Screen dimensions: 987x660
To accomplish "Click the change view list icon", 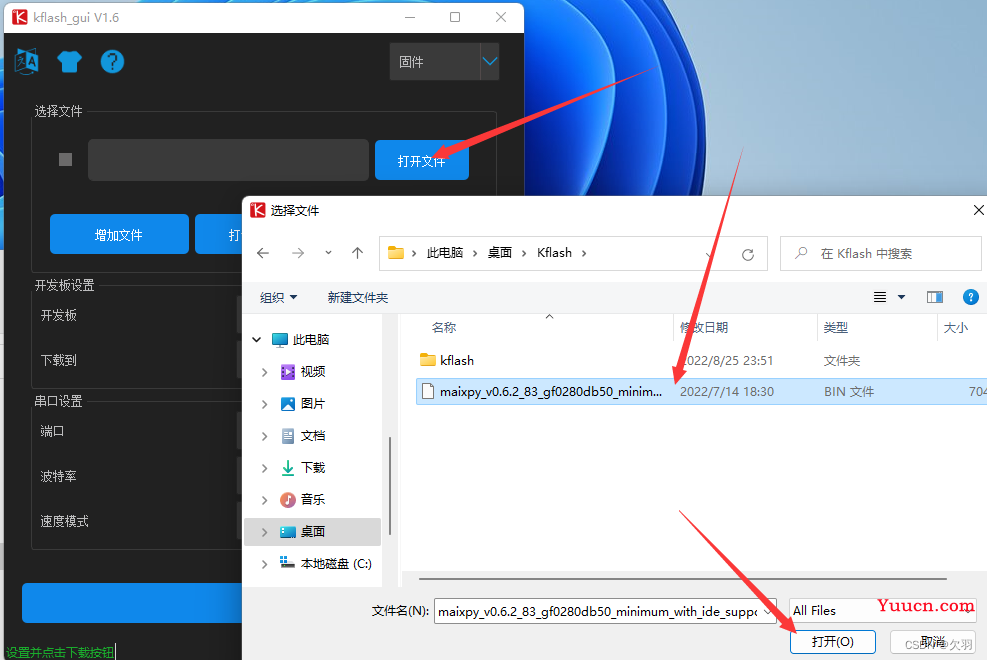I will 880,297.
